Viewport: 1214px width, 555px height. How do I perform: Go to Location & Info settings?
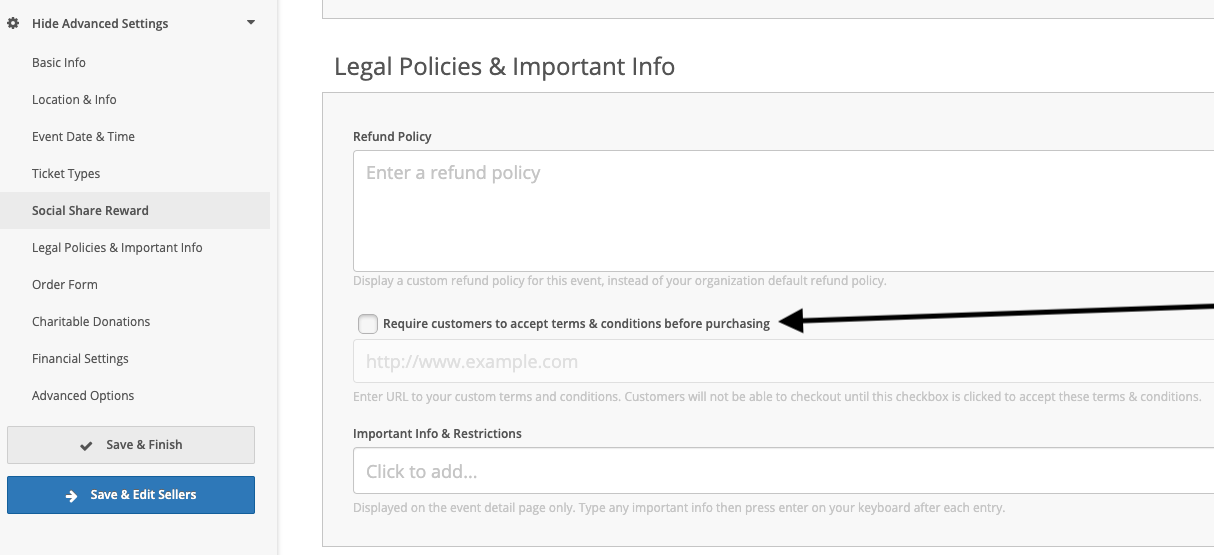tap(74, 99)
